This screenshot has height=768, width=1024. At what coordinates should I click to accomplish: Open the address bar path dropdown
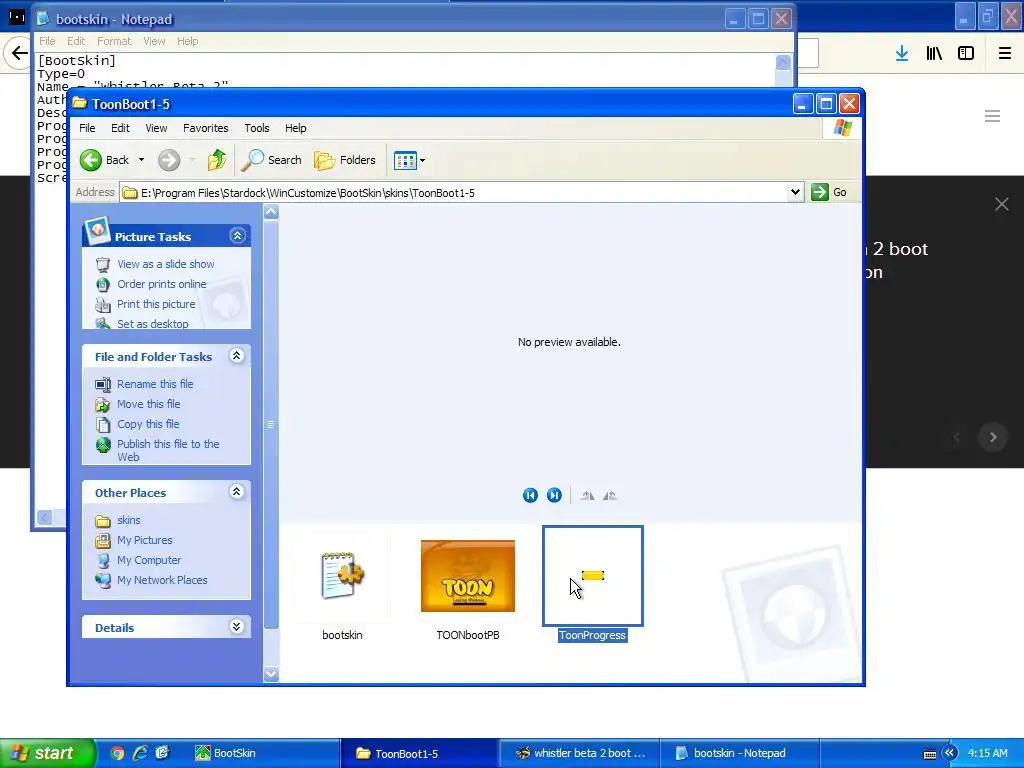point(795,192)
